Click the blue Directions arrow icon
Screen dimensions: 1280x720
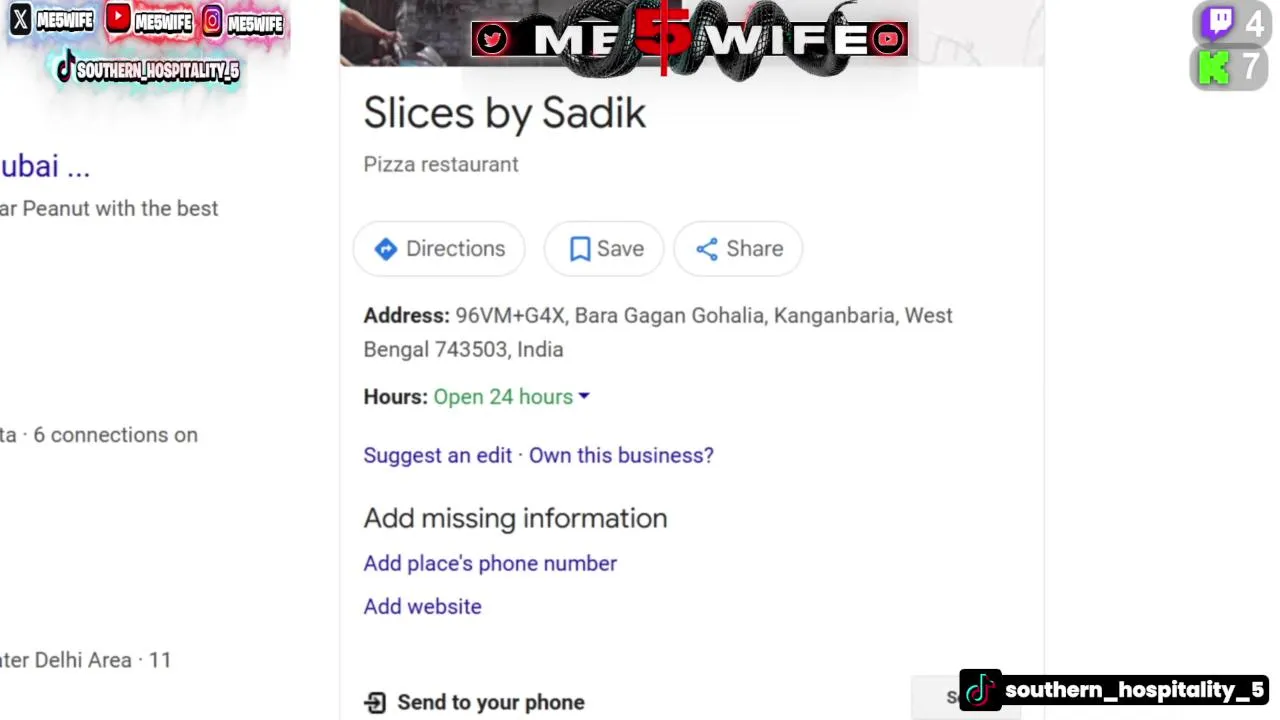coord(386,249)
